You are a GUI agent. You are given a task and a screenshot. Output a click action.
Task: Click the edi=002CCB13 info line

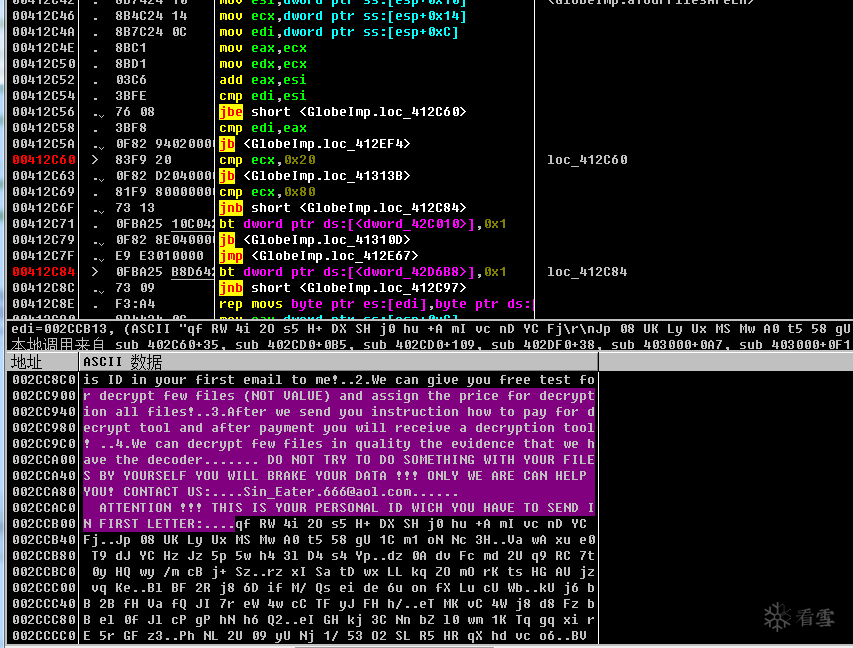(430, 329)
